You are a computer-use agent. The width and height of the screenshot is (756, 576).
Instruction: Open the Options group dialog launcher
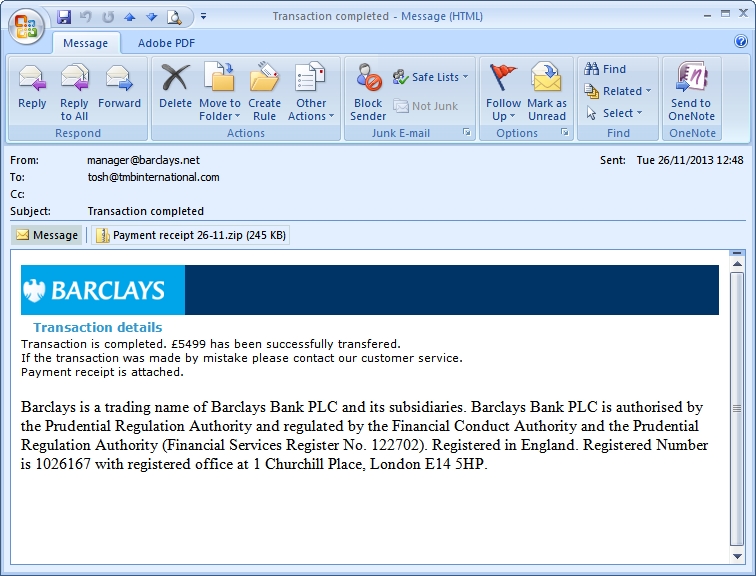click(x=565, y=132)
